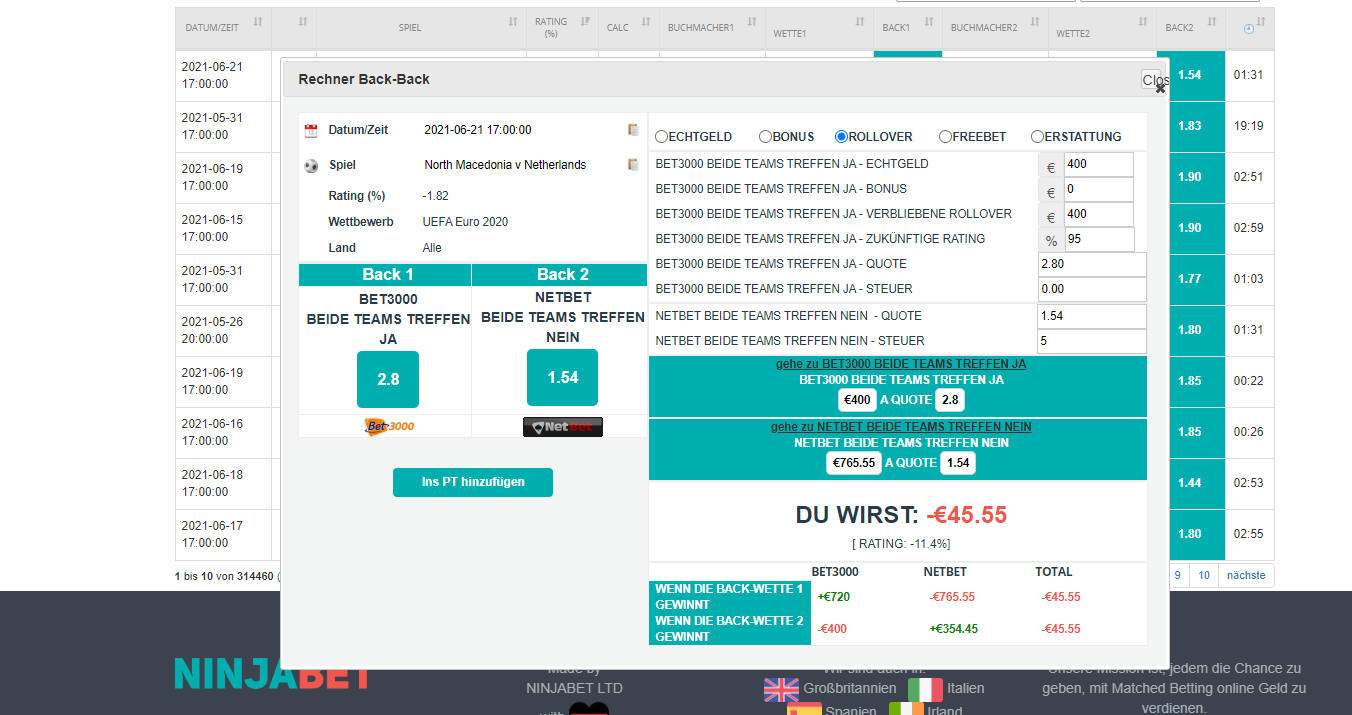This screenshot has height=715, width=1352.
Task: Edit the ZUKÜNFTIGE RATING field showing 95
Action: click(x=1099, y=240)
